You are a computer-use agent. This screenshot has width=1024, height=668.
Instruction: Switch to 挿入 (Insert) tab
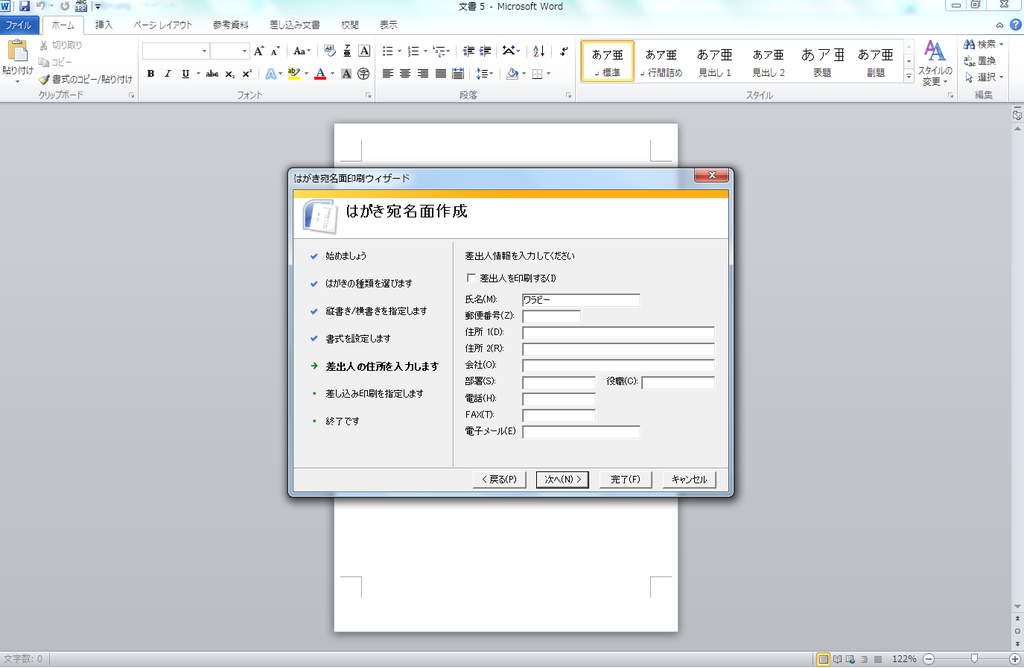click(104, 25)
